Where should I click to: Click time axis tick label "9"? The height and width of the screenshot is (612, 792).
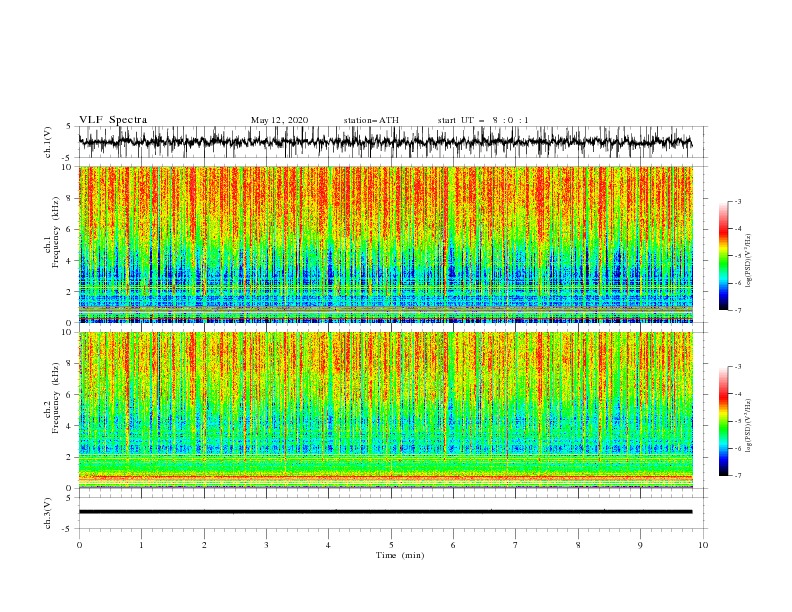coord(640,545)
